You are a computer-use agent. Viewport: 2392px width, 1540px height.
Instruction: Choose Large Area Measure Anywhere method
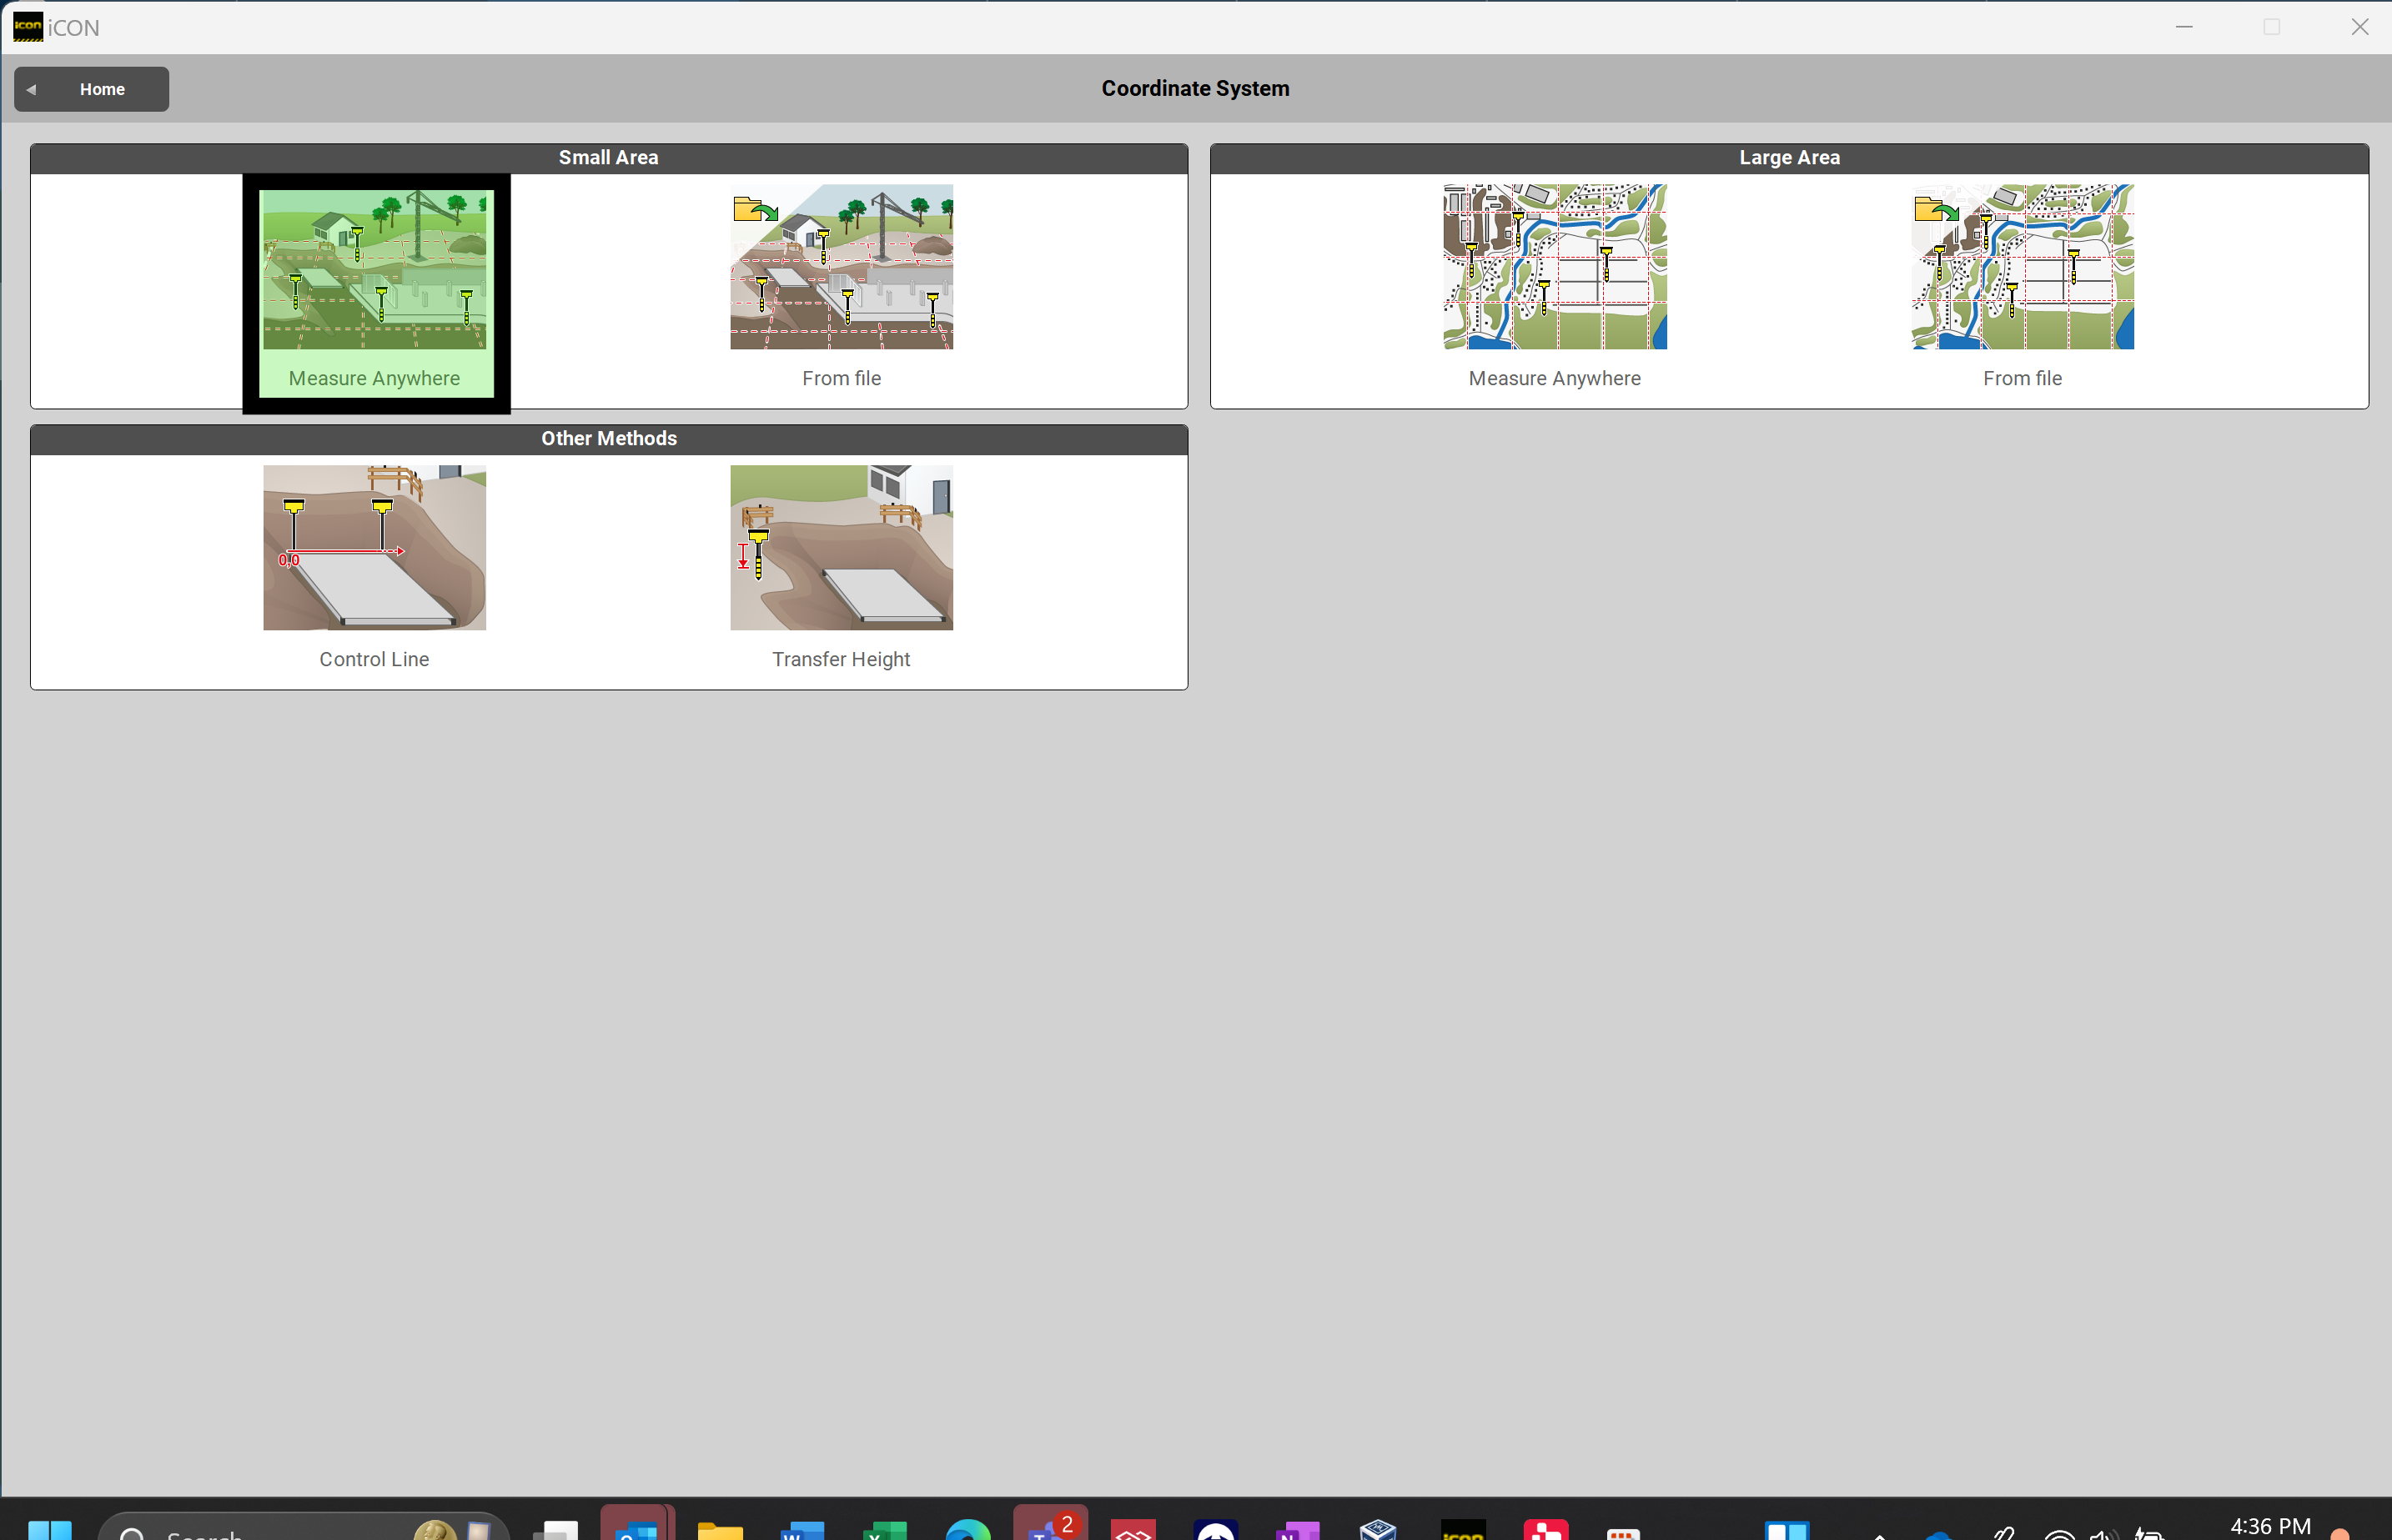tap(1554, 285)
